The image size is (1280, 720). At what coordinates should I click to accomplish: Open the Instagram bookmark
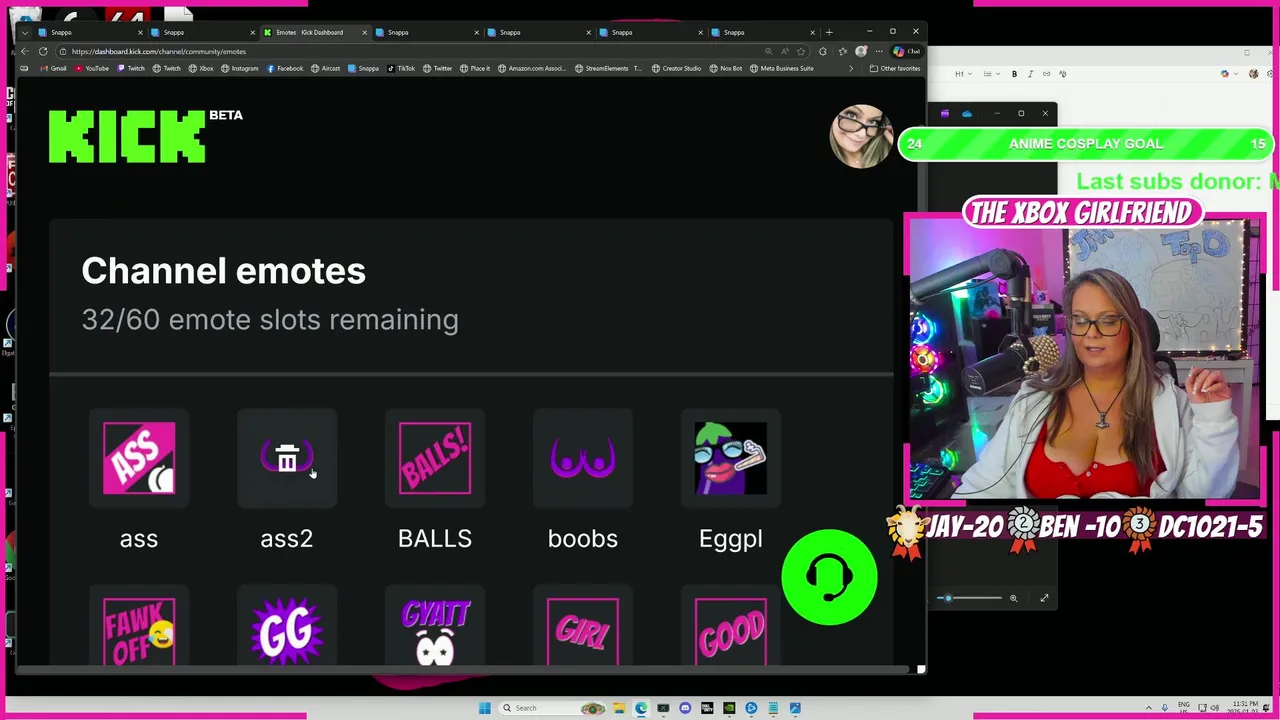click(239, 68)
